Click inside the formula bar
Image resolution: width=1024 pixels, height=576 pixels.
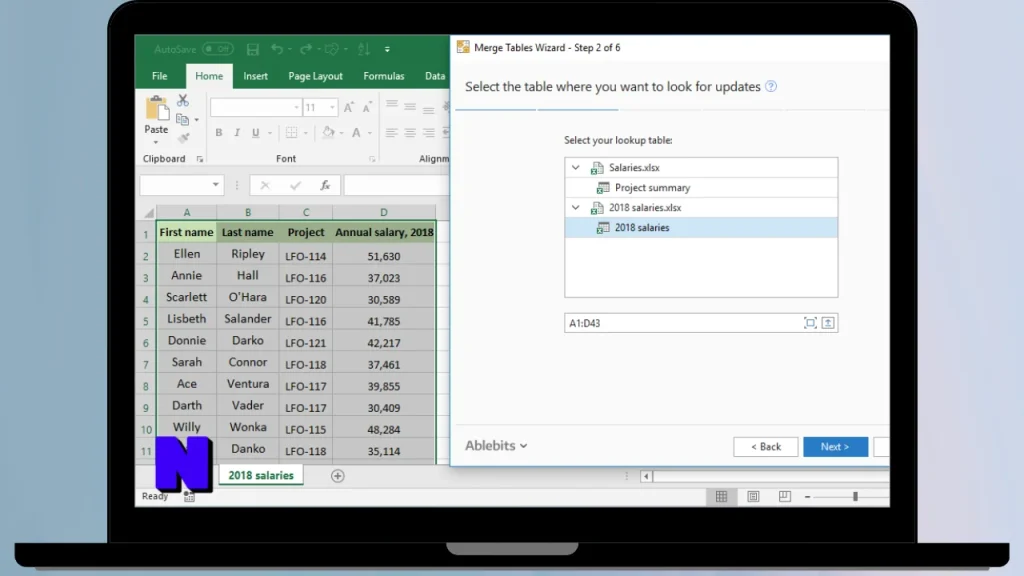click(396, 185)
